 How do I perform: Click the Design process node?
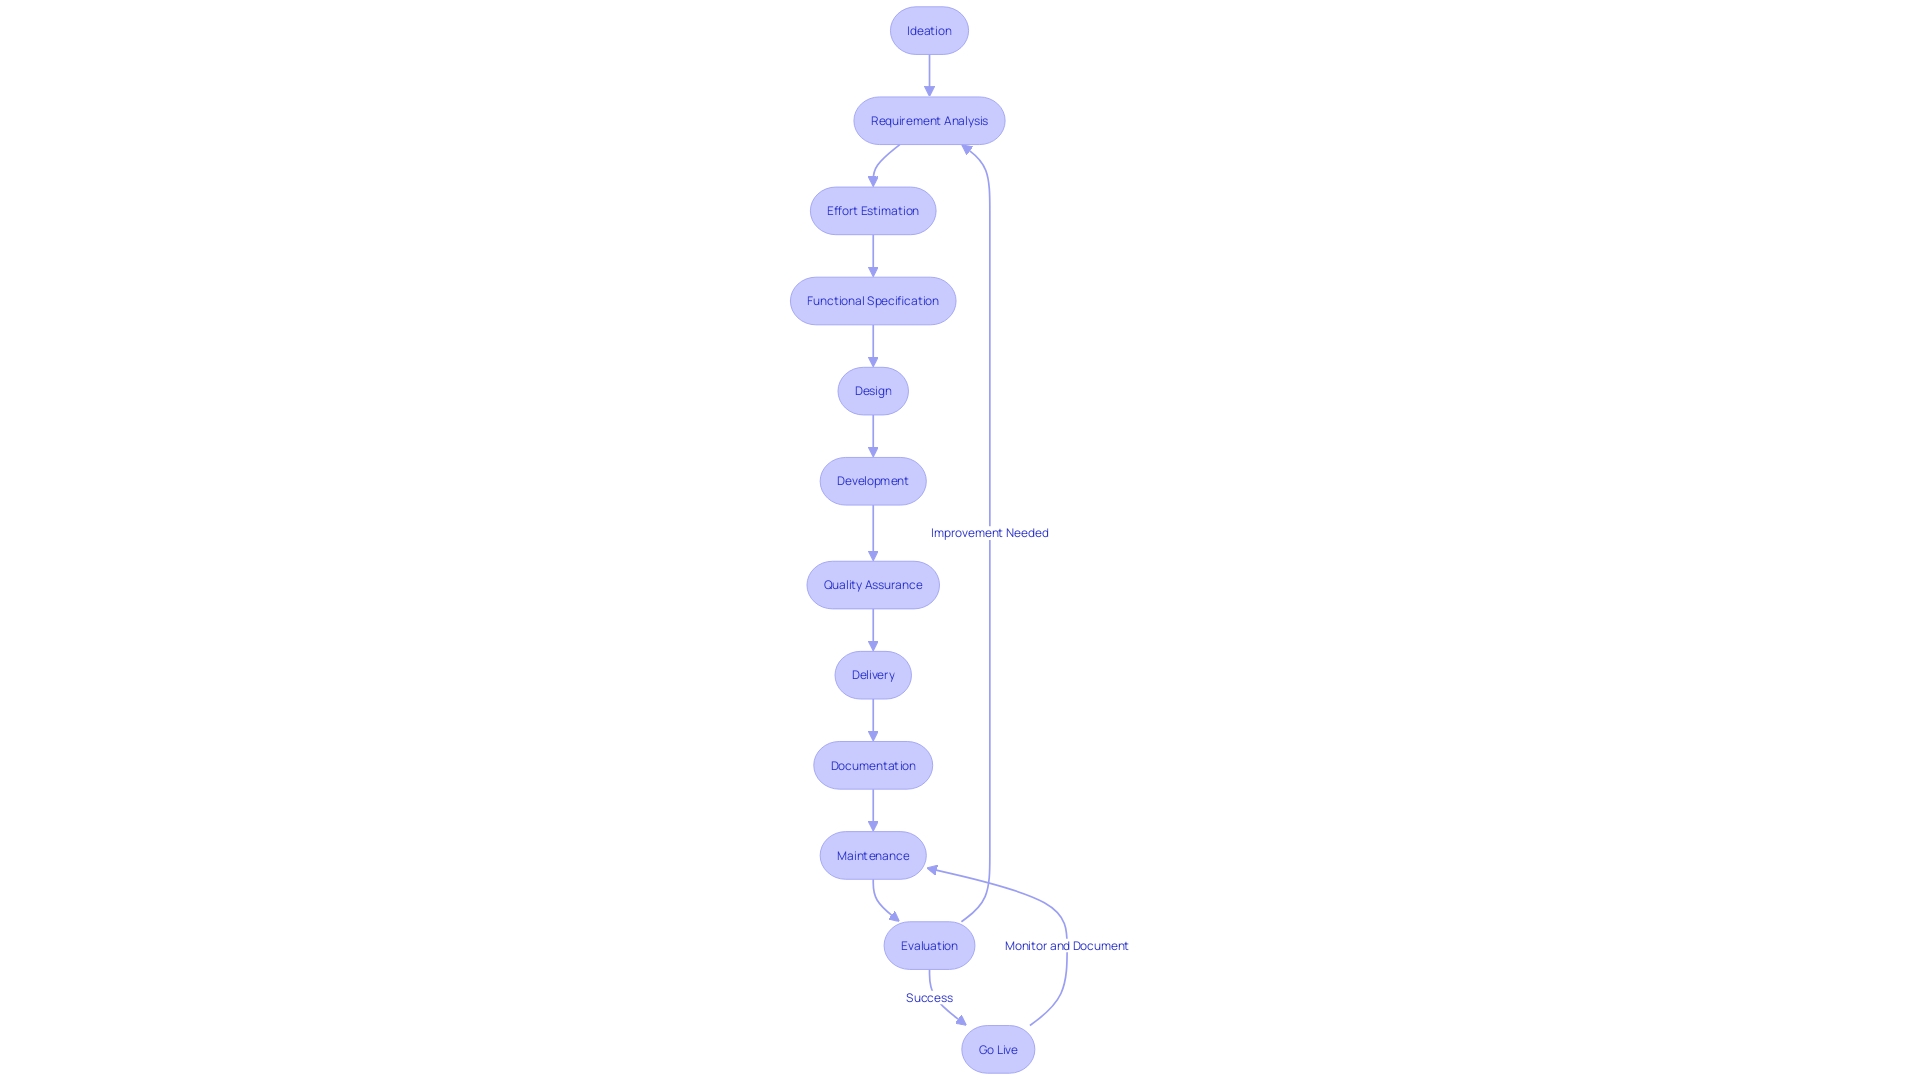point(873,390)
